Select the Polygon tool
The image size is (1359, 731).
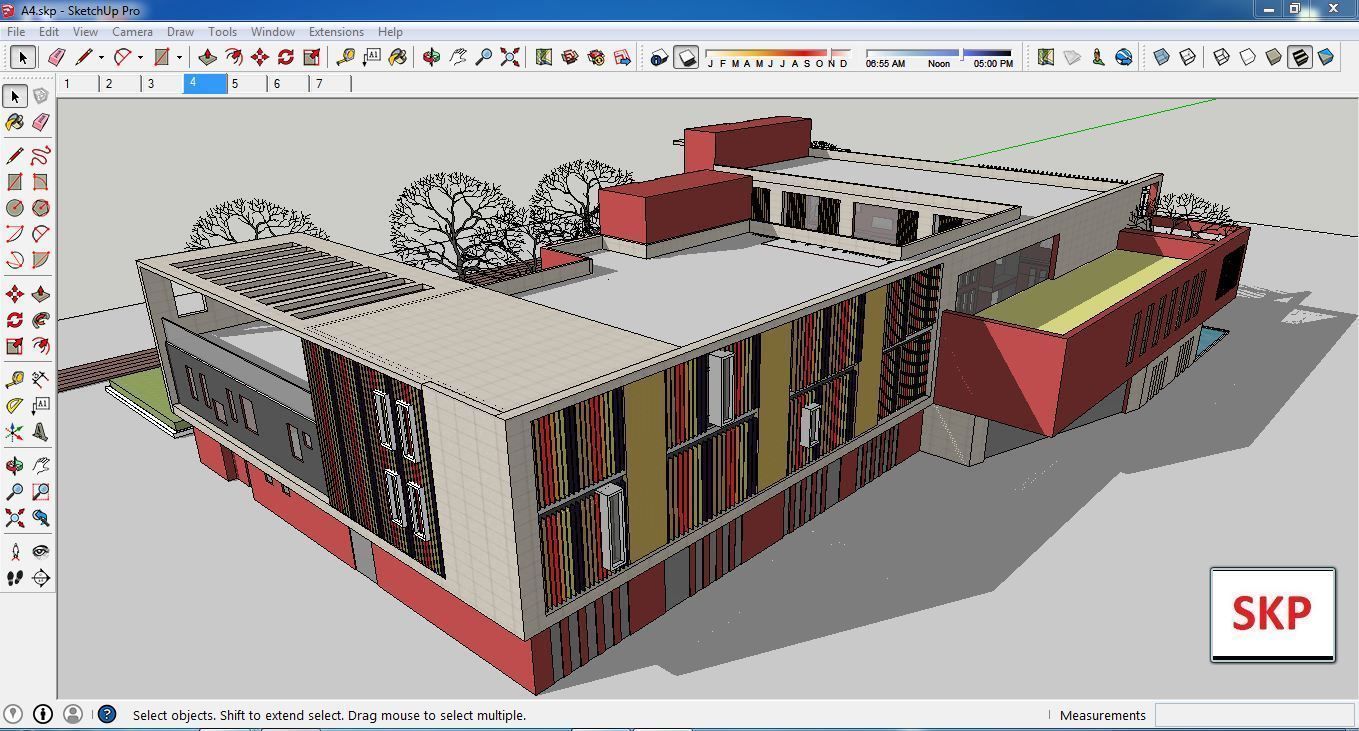(x=41, y=208)
